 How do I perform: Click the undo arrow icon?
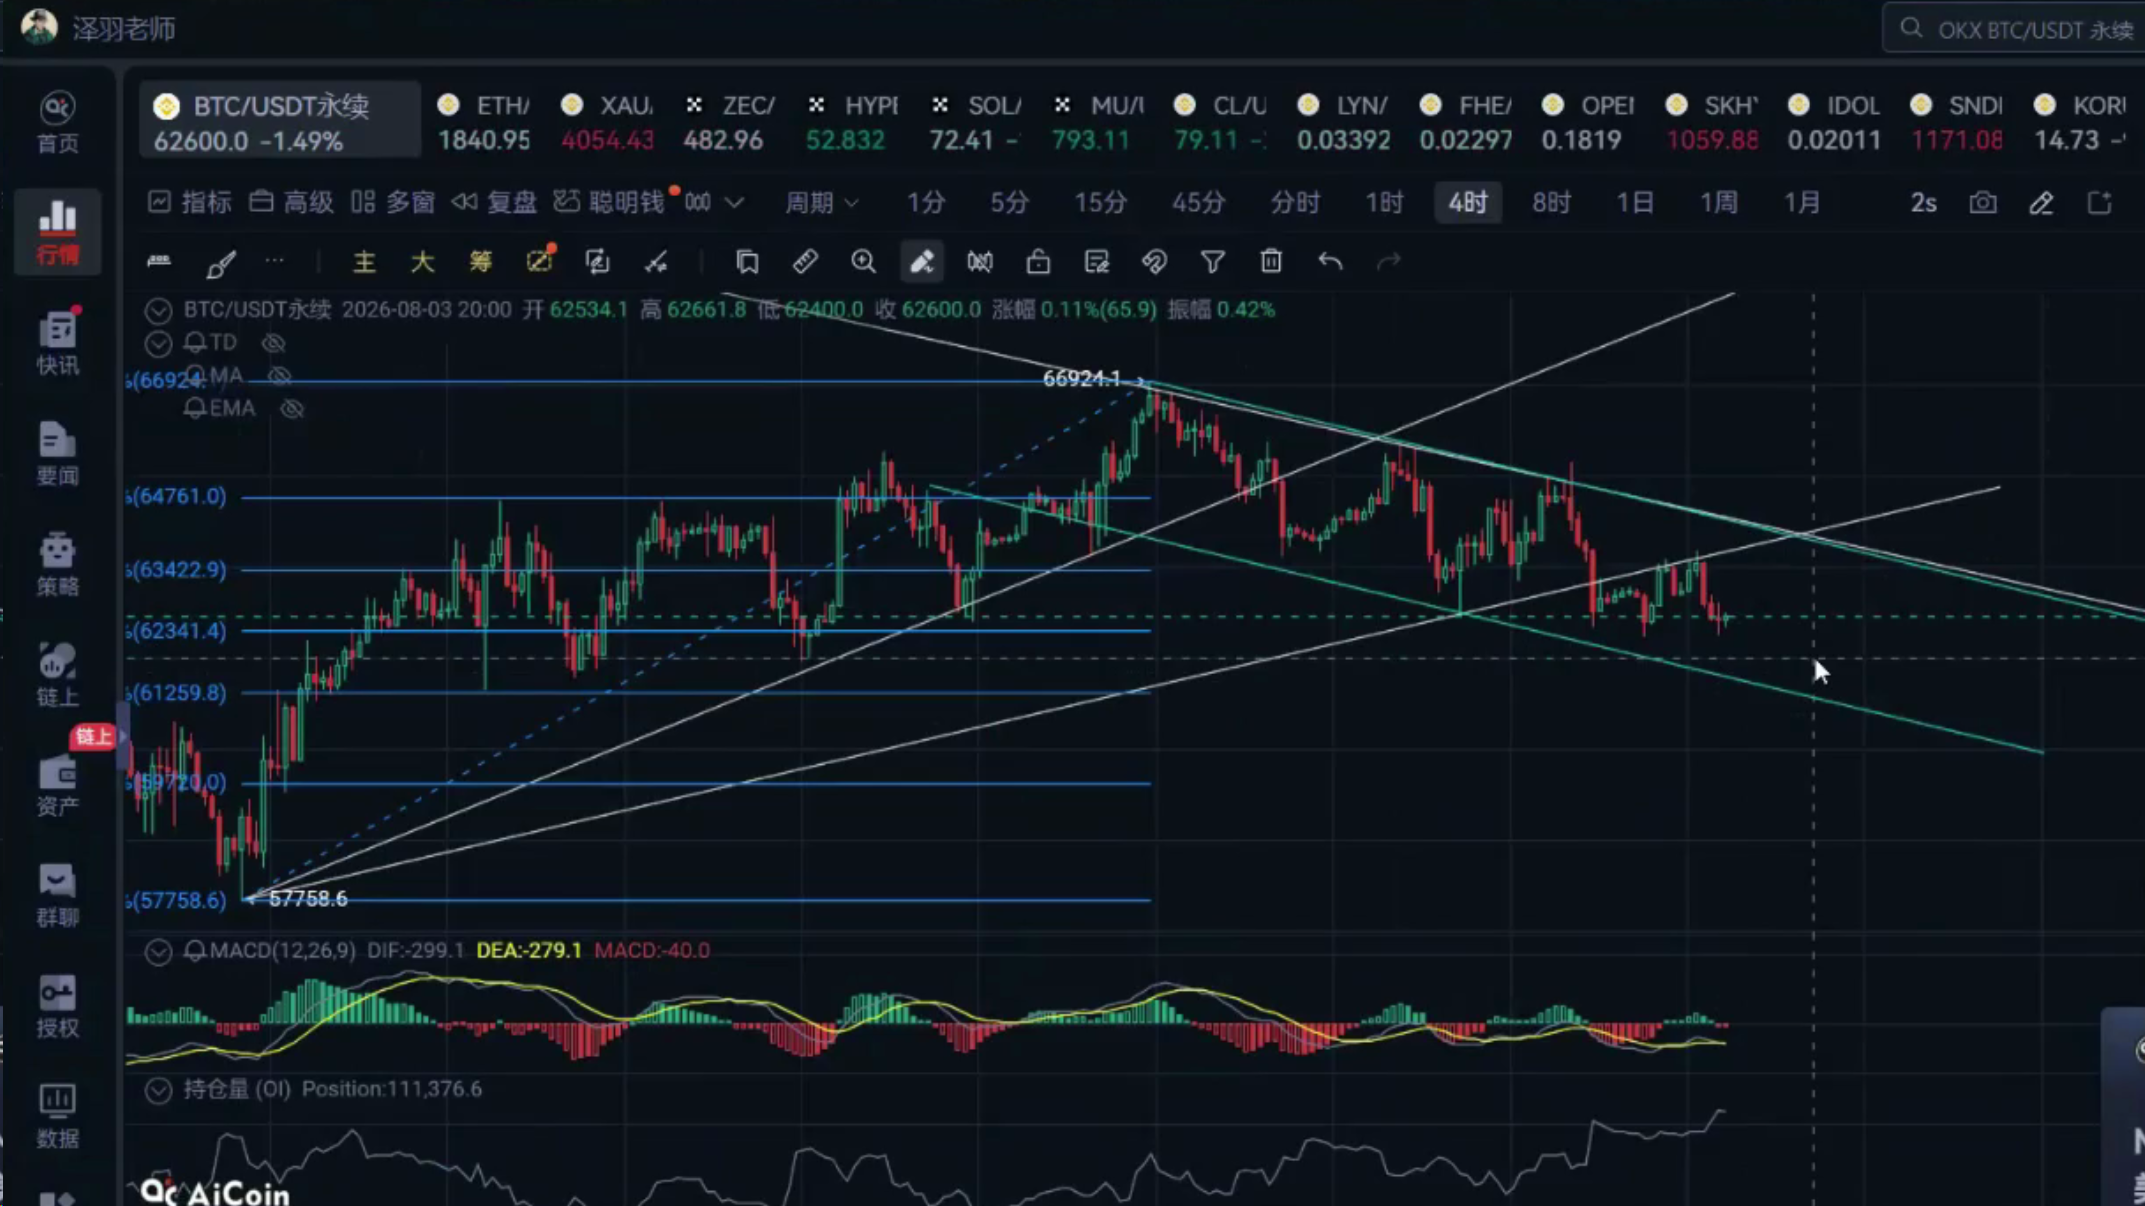pos(1329,262)
